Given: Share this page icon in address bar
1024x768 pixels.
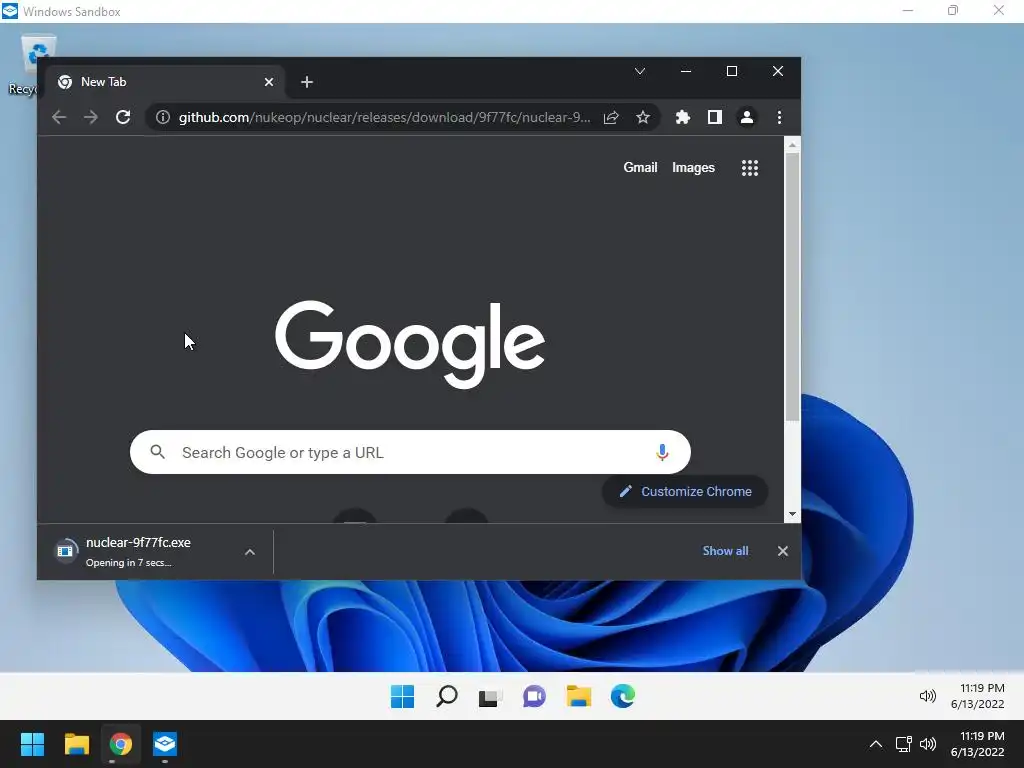Looking at the screenshot, I should (x=611, y=118).
